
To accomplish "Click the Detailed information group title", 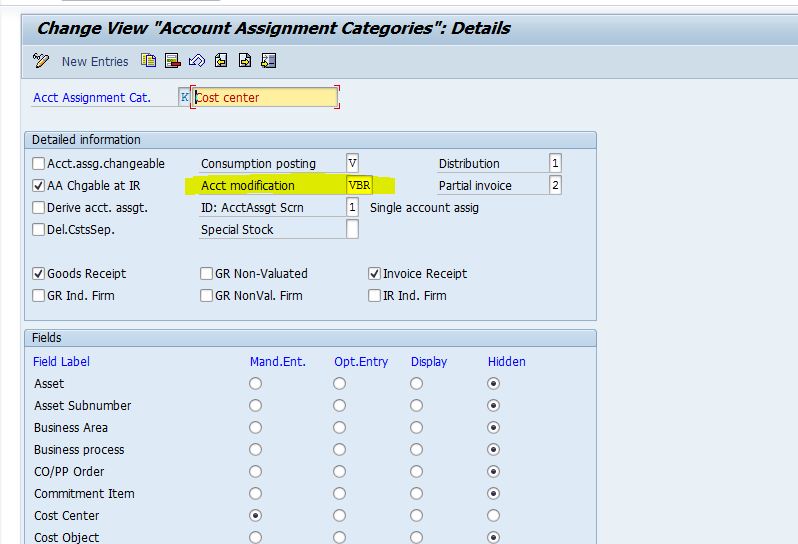I will [86, 139].
